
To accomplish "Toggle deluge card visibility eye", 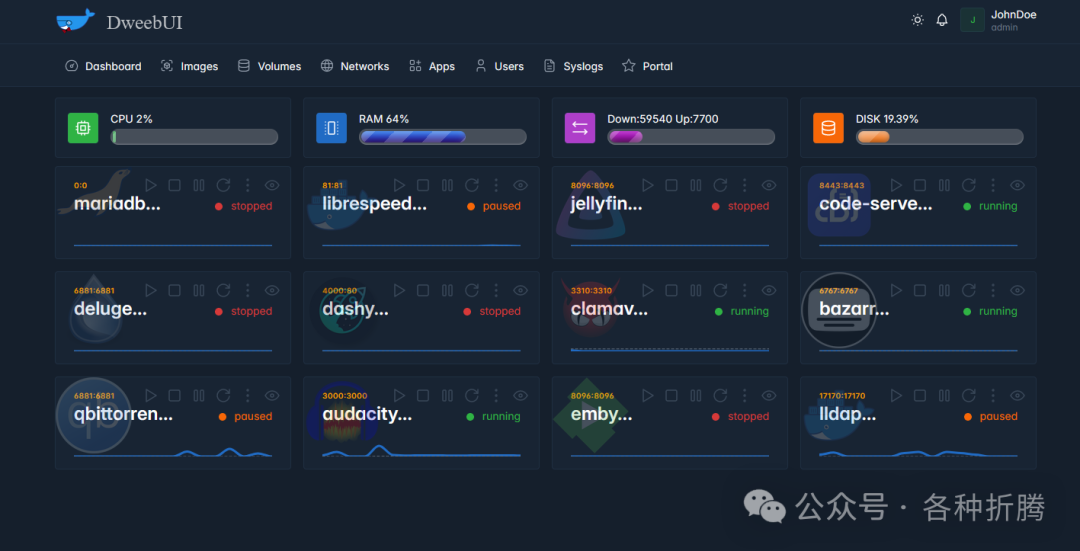I will click(272, 291).
